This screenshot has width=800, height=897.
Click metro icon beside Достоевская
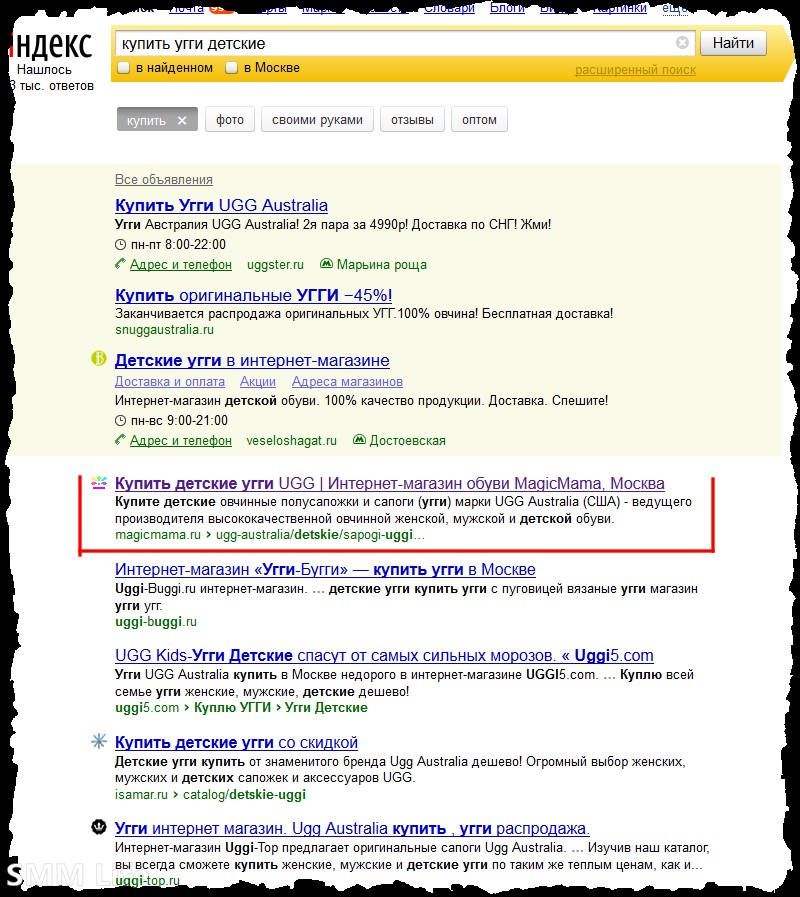359,440
